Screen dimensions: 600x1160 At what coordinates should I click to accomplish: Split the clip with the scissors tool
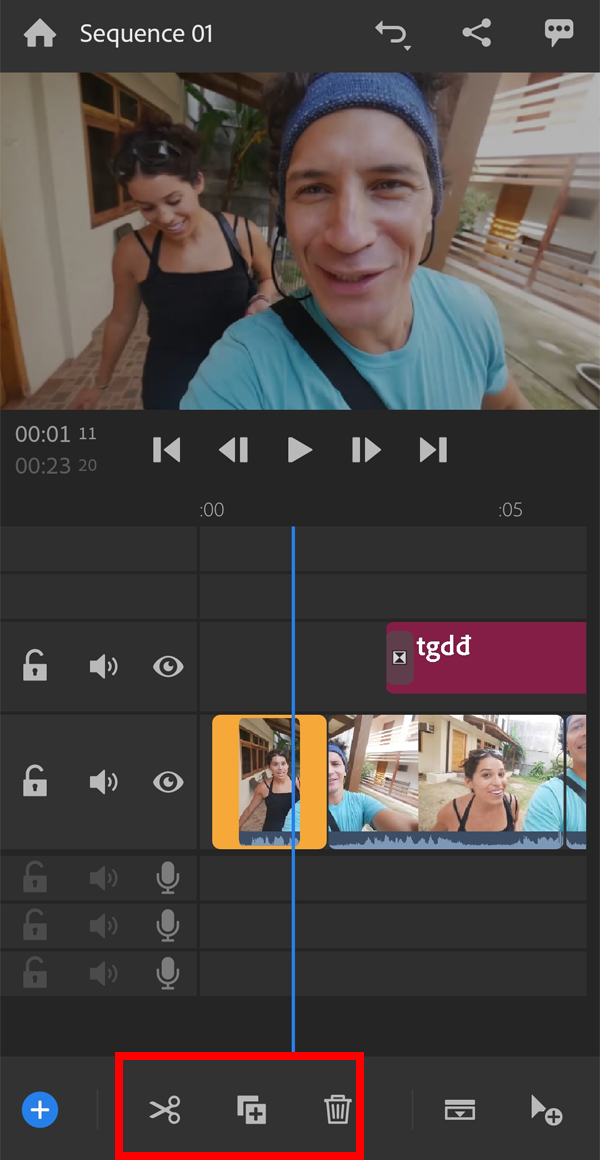[164, 1110]
